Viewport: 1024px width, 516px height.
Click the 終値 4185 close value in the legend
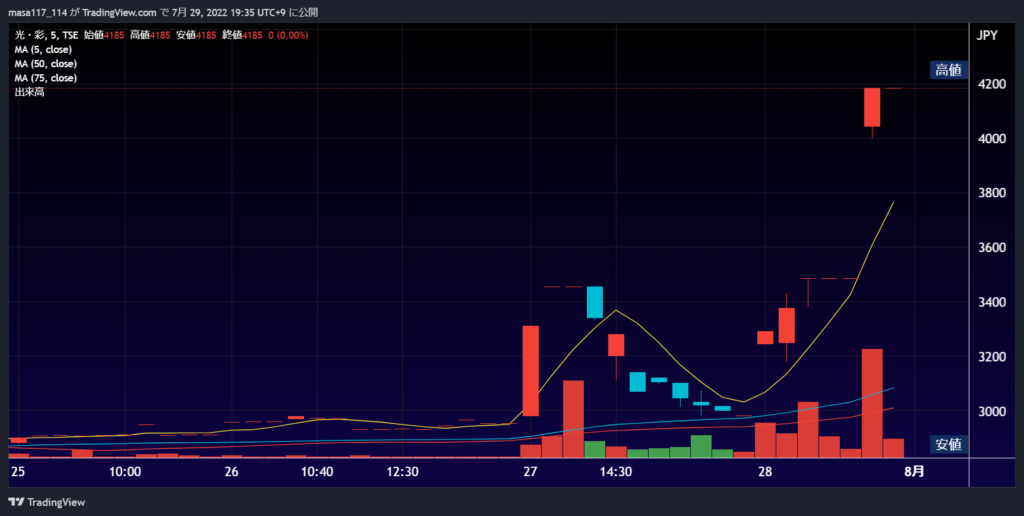242,35
